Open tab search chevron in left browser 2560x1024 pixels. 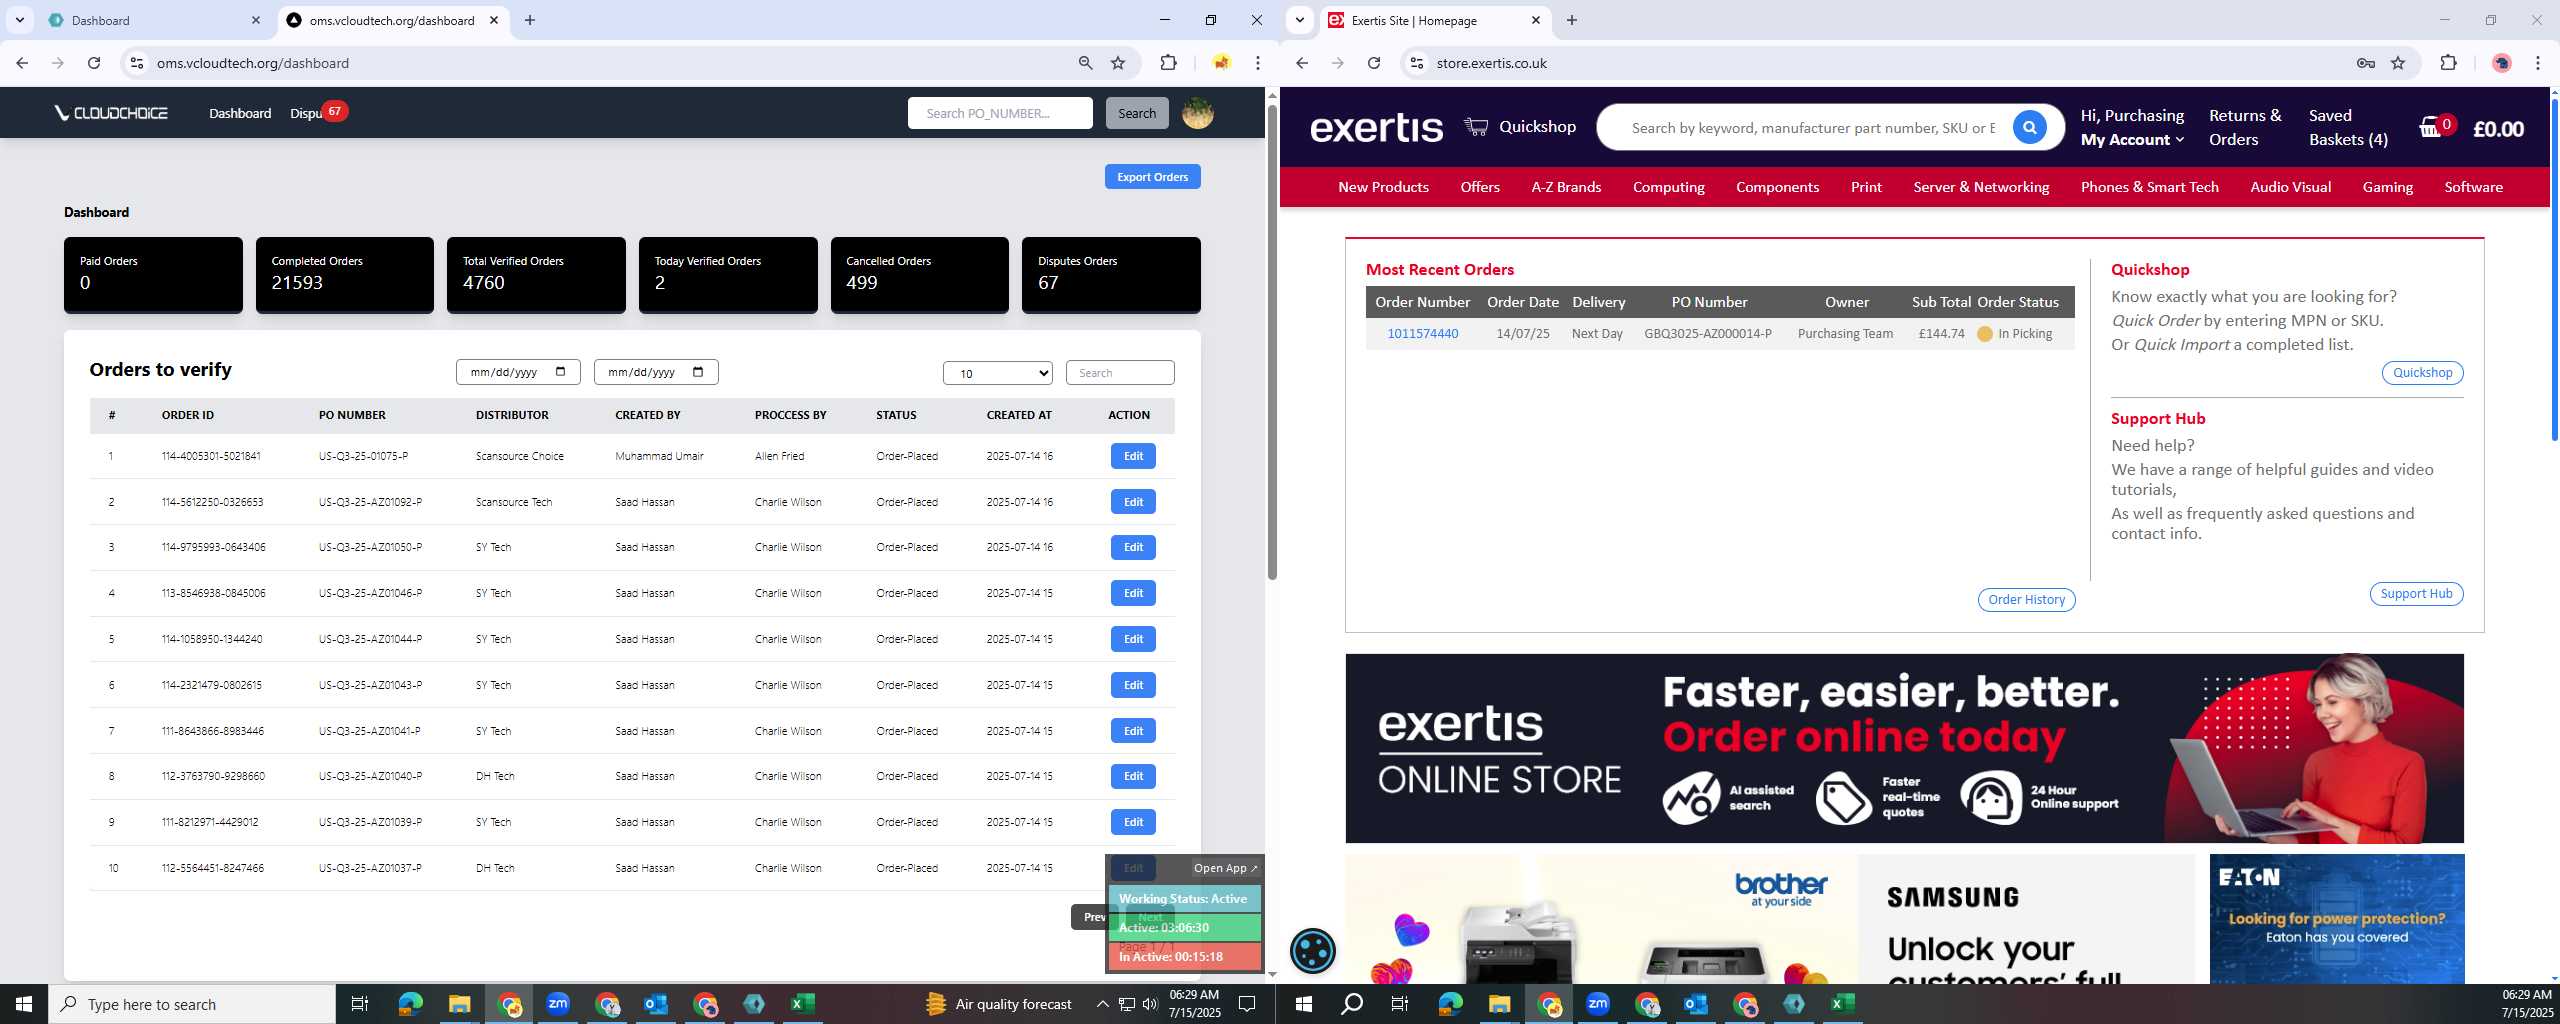pos(19,20)
